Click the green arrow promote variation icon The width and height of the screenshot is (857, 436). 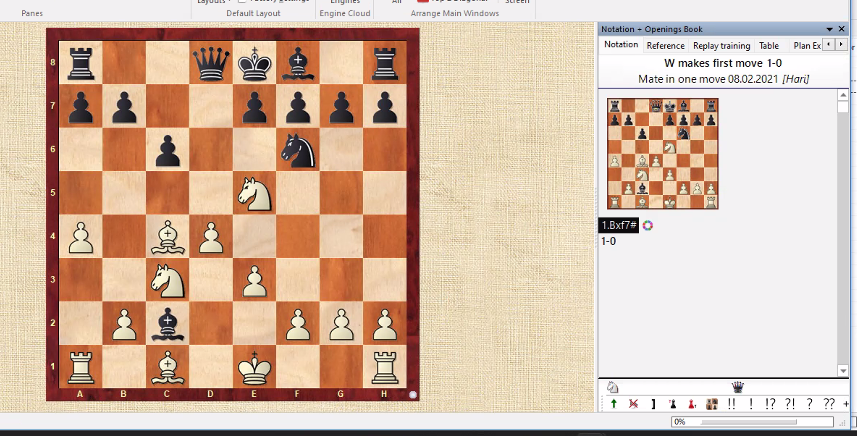[612, 403]
